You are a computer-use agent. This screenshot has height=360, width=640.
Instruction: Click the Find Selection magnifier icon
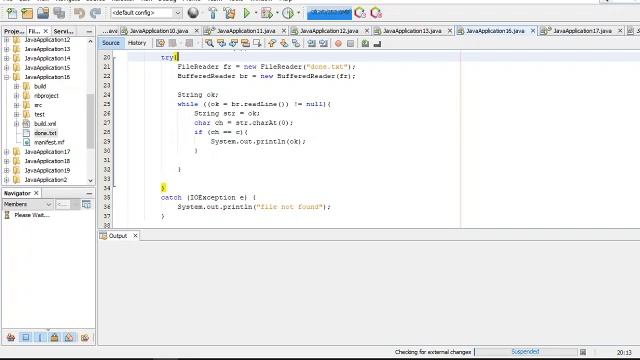click(x=209, y=43)
